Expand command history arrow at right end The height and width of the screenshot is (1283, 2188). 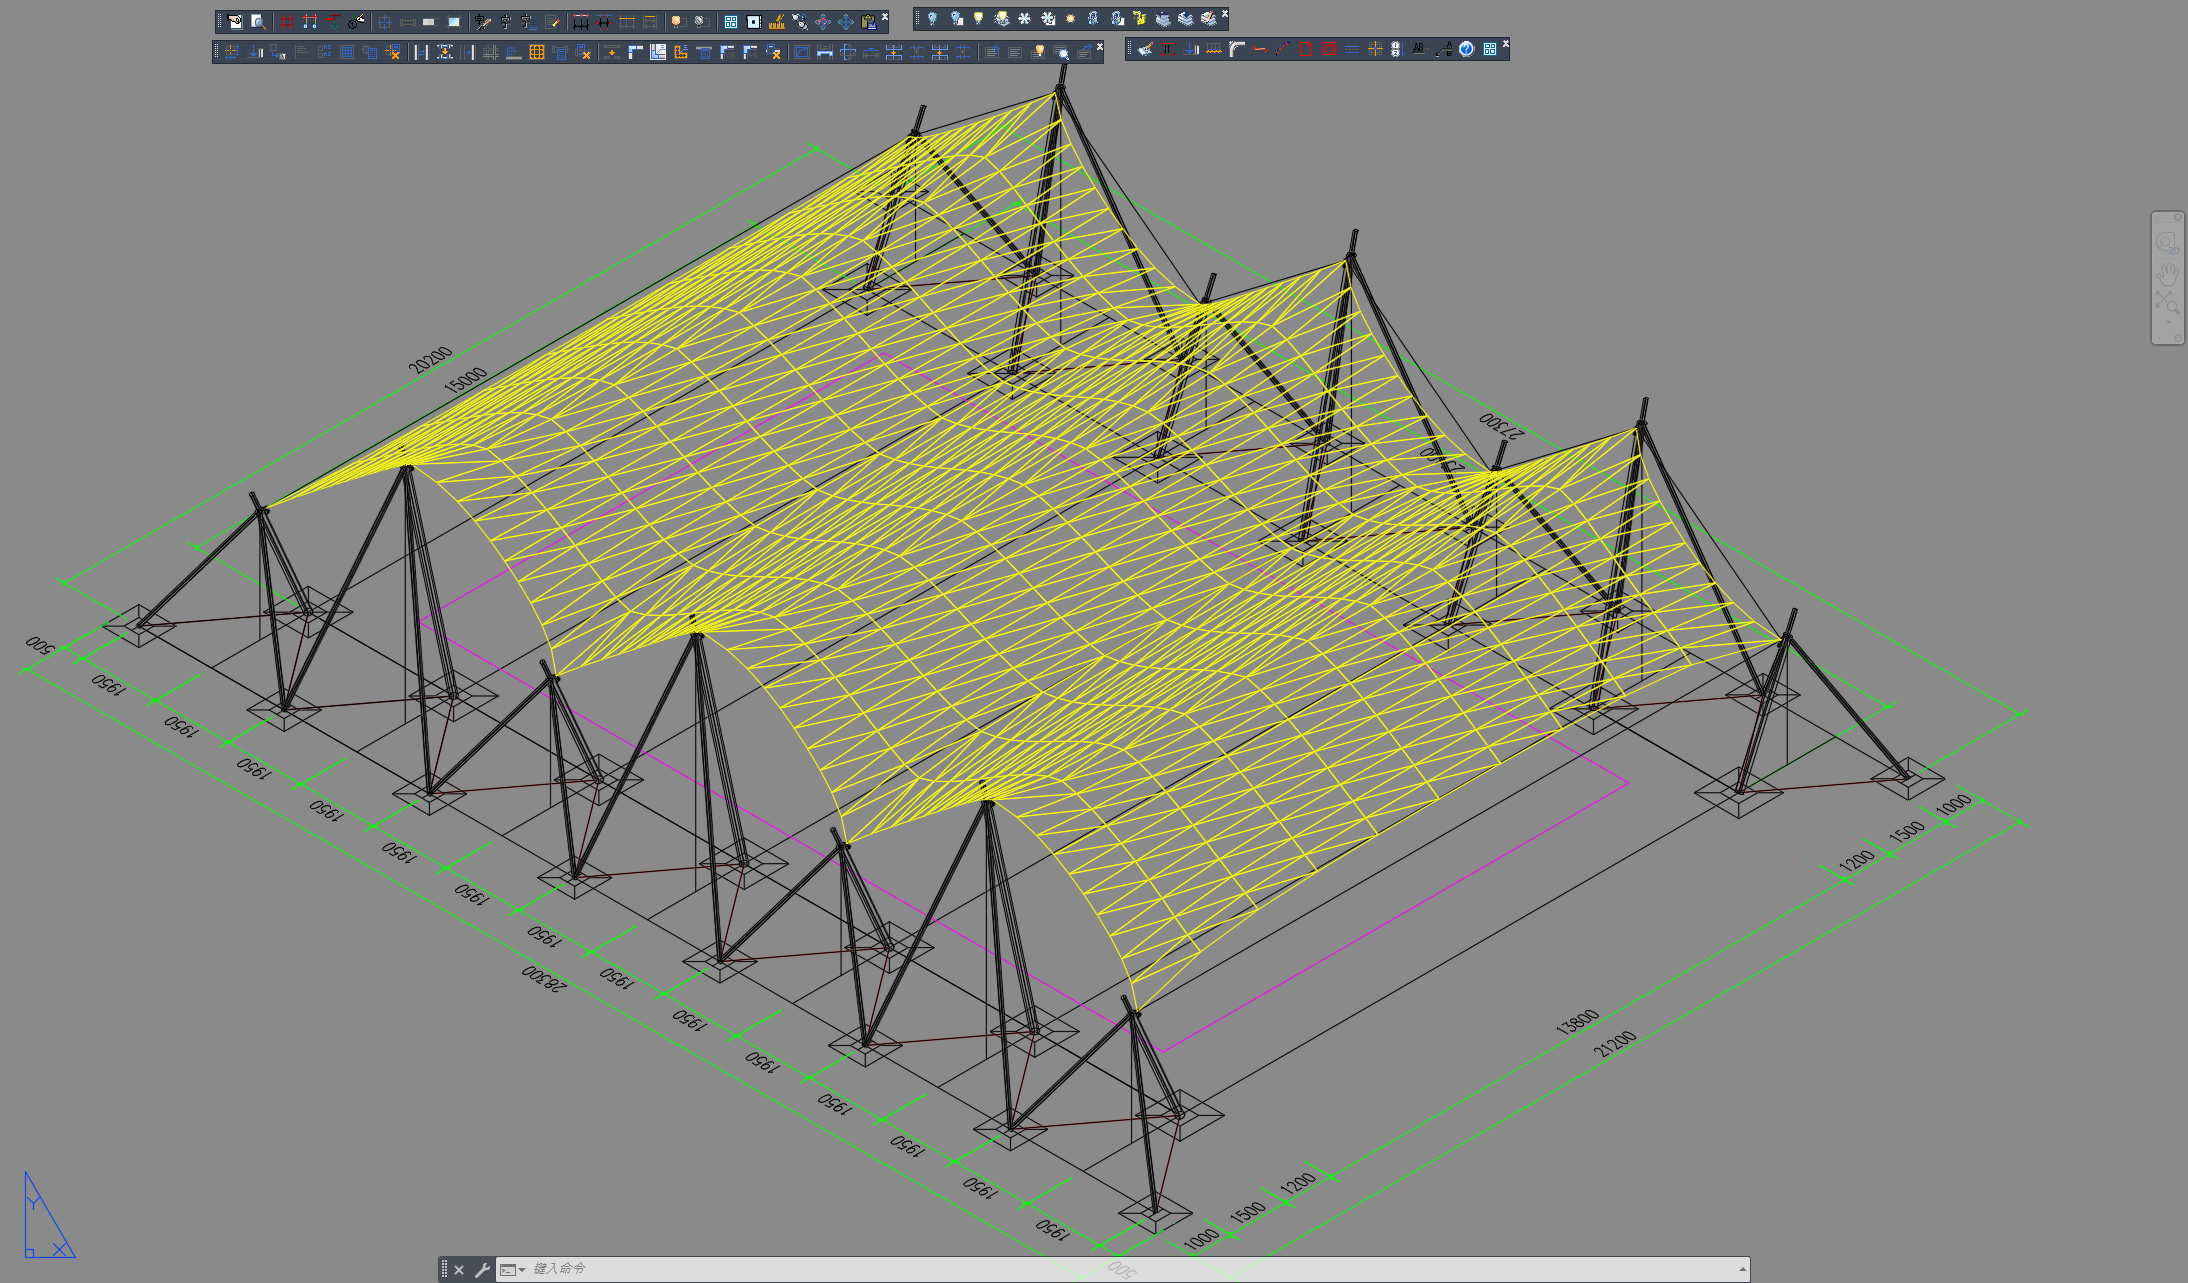coord(1742,1270)
